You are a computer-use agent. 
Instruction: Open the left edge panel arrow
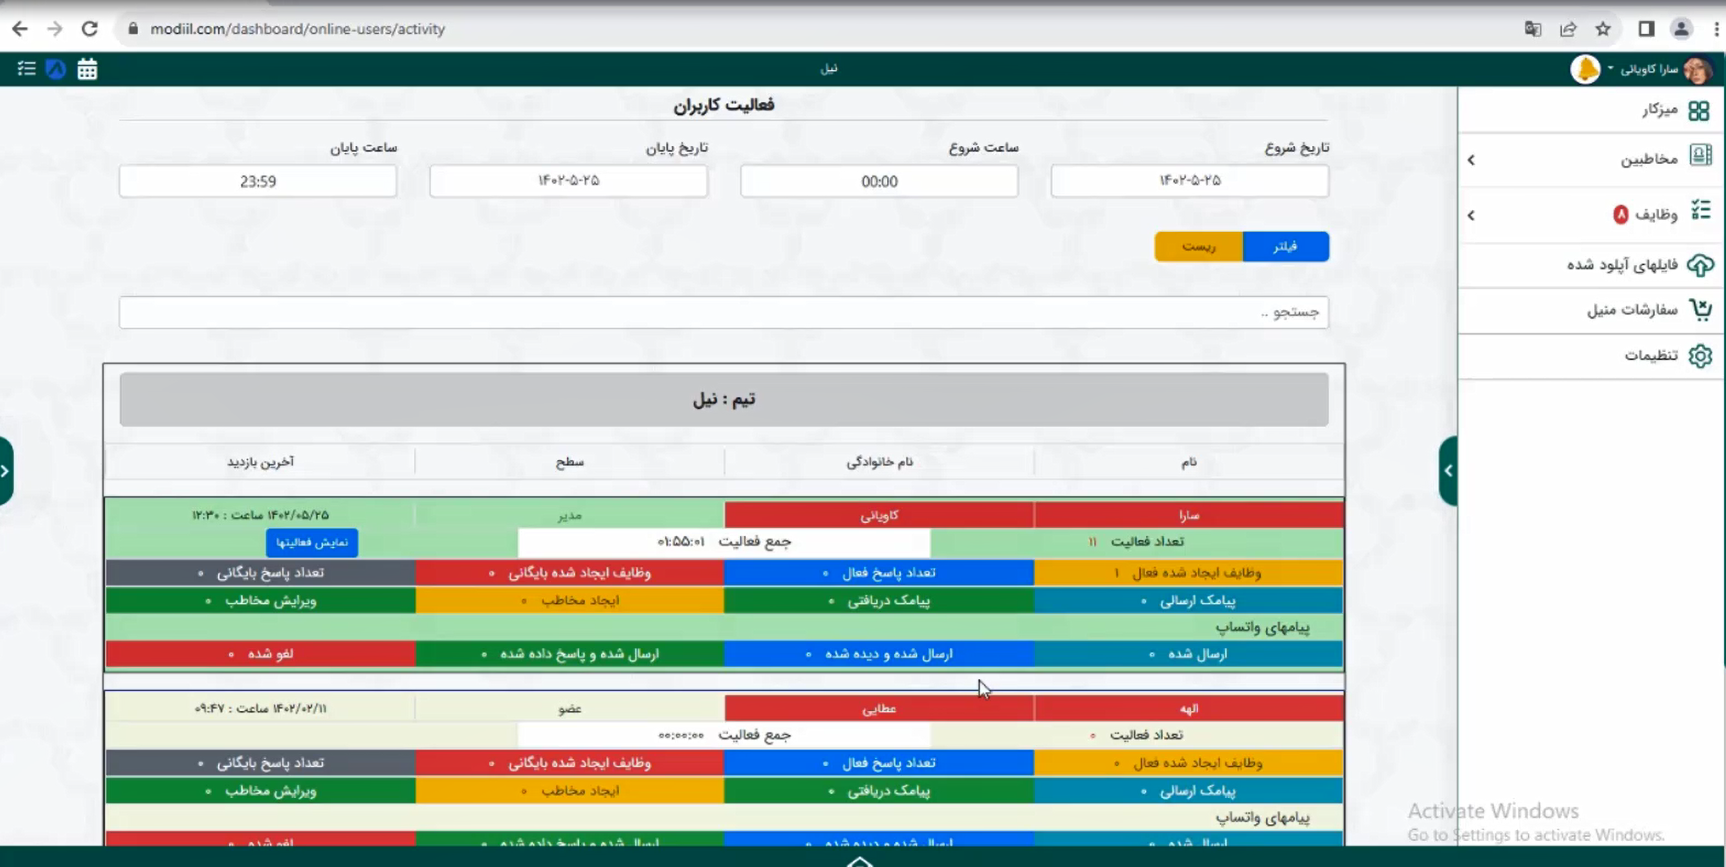(x=6, y=471)
